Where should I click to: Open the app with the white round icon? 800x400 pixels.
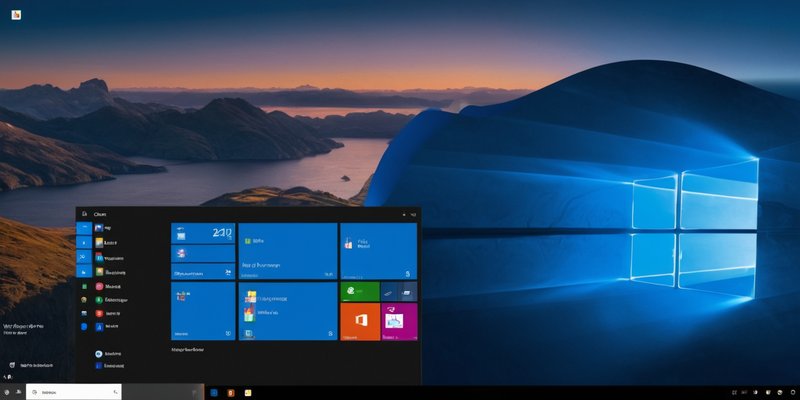(99, 354)
